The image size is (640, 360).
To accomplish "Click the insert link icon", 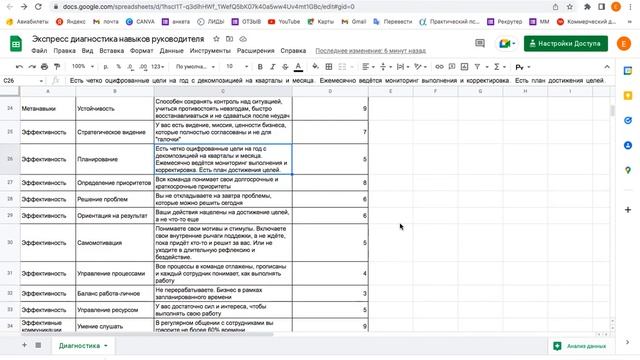I will (x=439, y=67).
